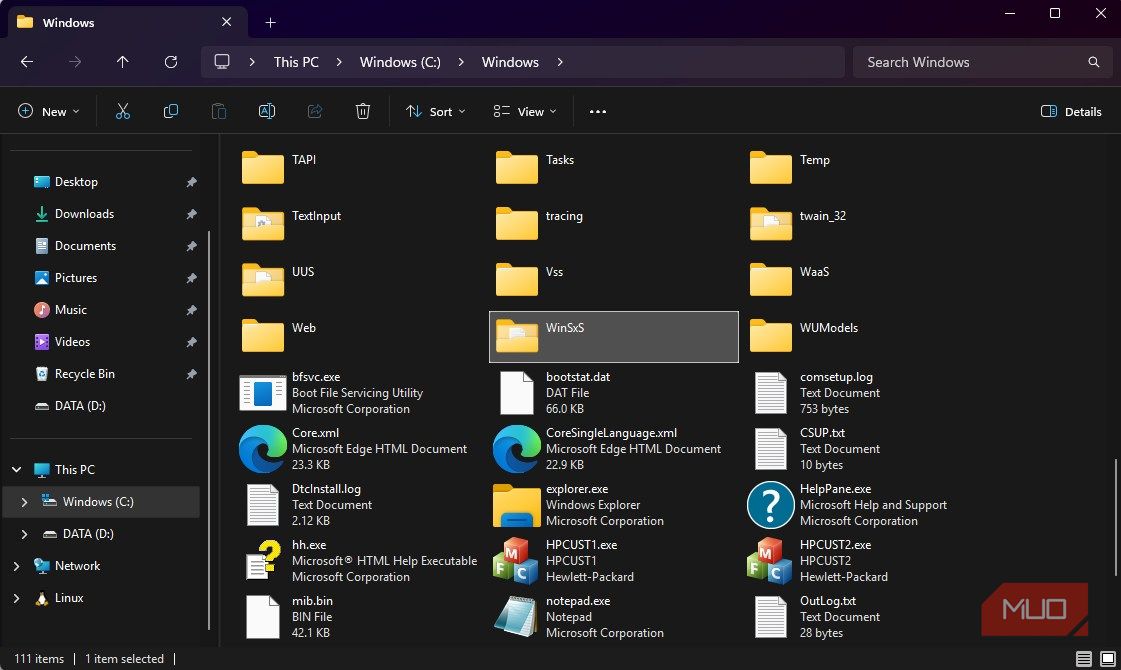Switch to details list view in status bar

(x=1084, y=659)
